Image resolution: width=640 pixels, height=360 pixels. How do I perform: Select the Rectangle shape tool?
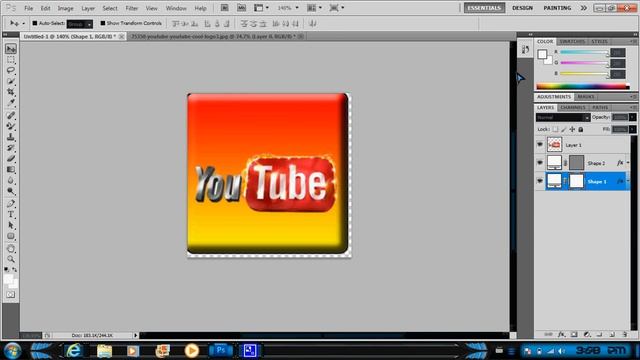pos(11,236)
